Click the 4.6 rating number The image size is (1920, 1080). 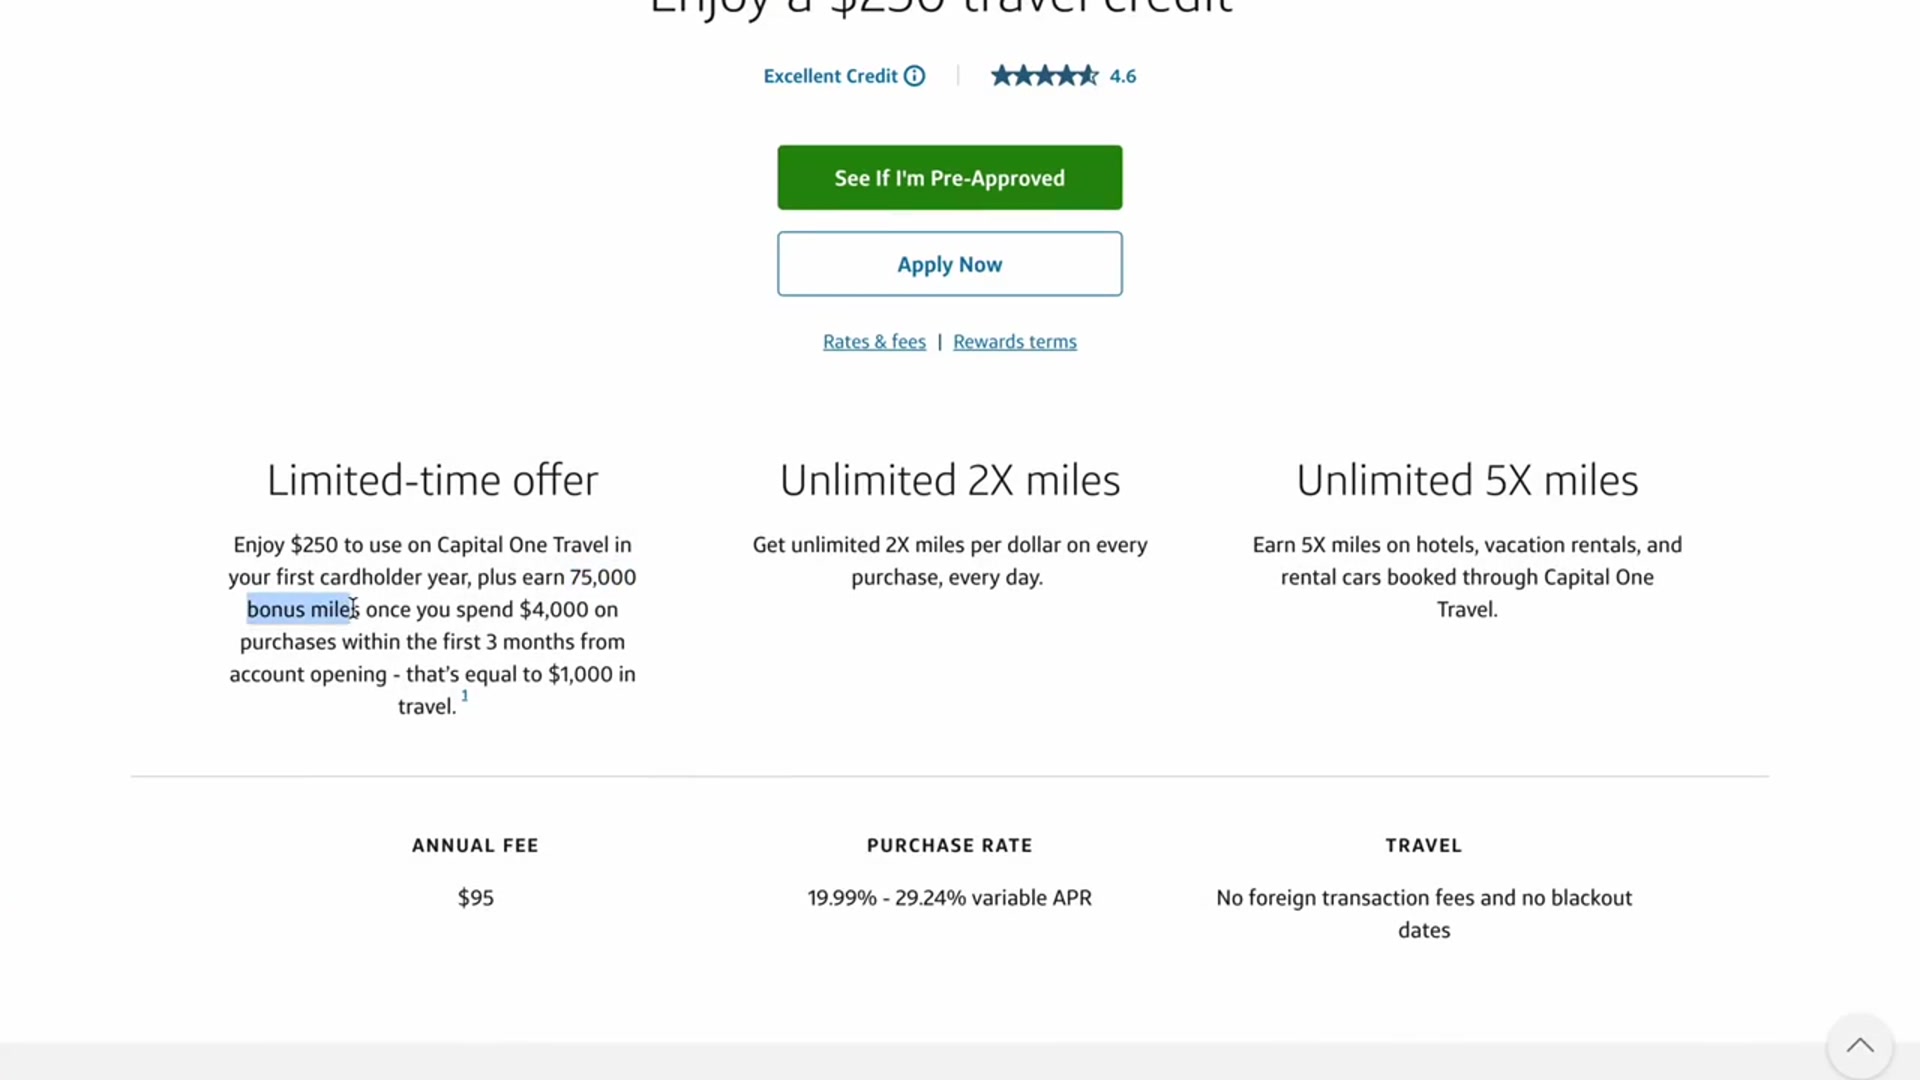pyautogui.click(x=1123, y=76)
